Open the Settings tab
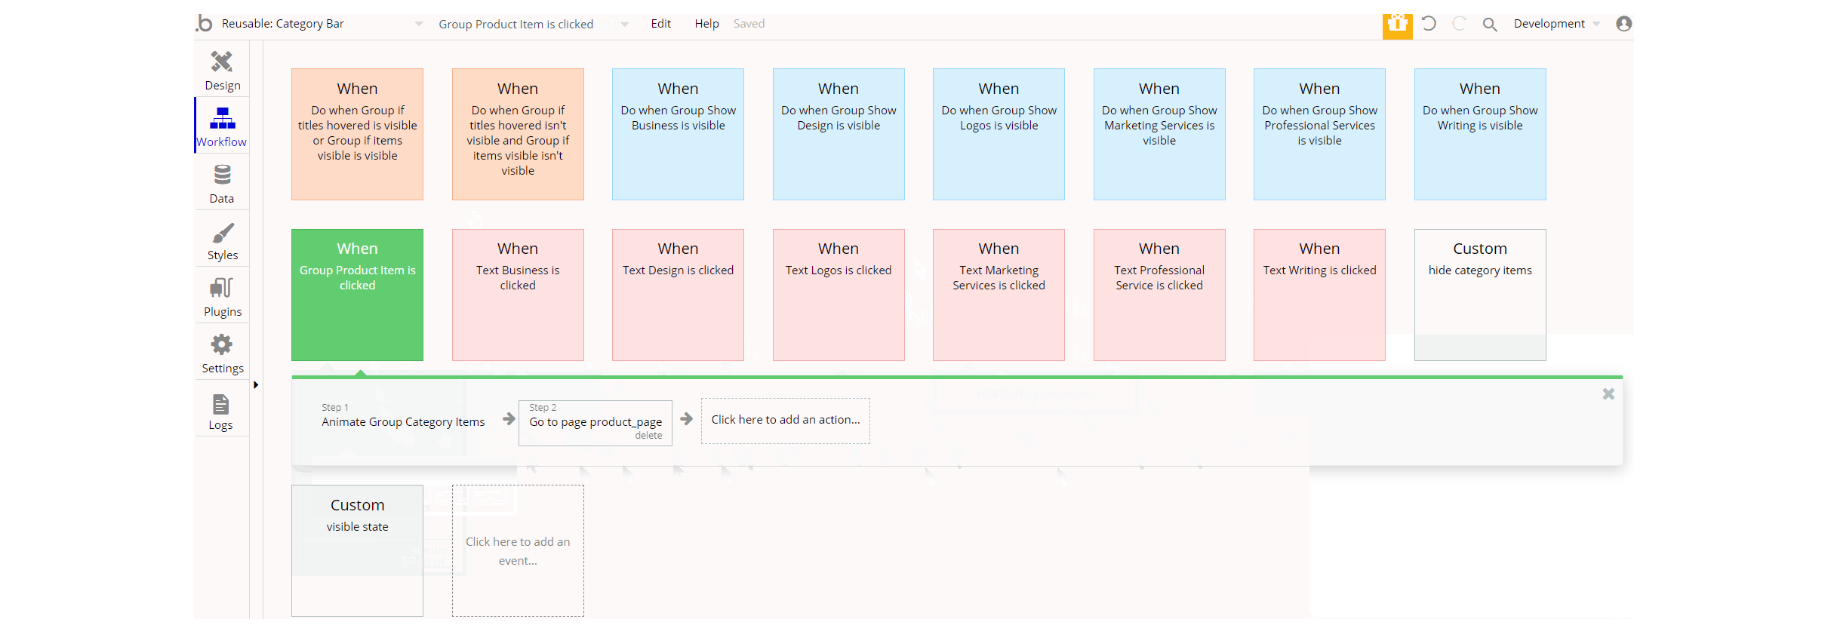The width and height of the screenshot is (1830, 626). (222, 354)
